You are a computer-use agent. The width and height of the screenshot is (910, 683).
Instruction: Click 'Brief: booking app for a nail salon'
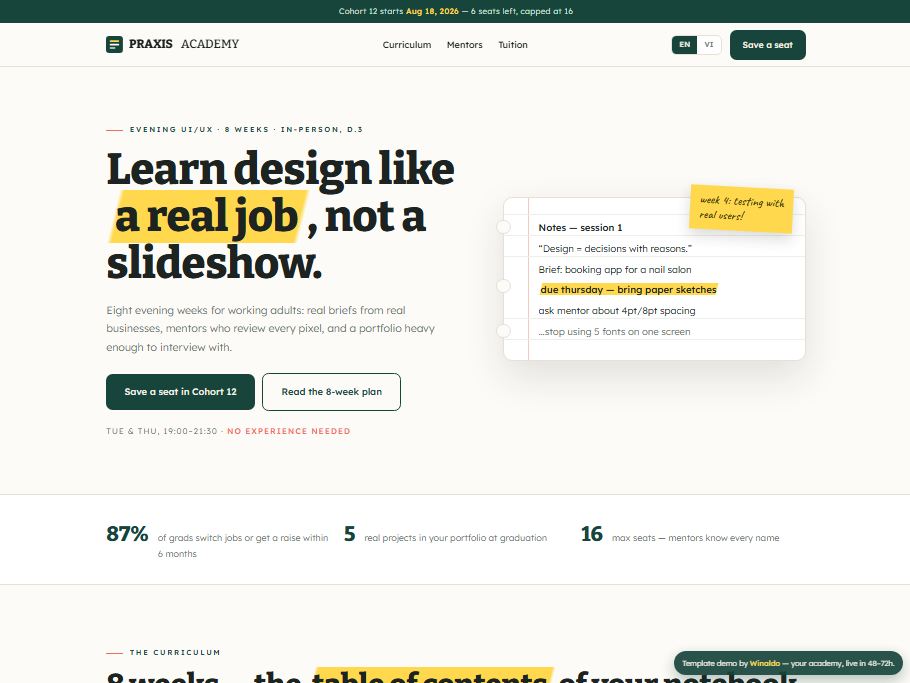click(615, 269)
